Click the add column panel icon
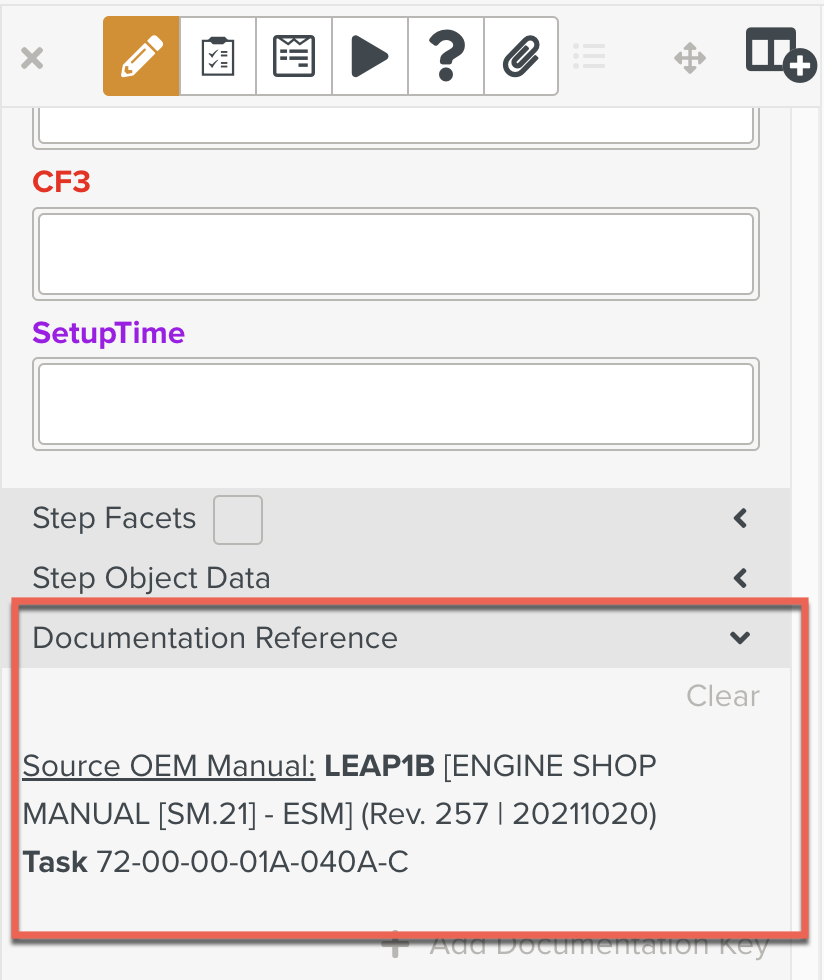The height and width of the screenshot is (980, 824). click(x=780, y=55)
